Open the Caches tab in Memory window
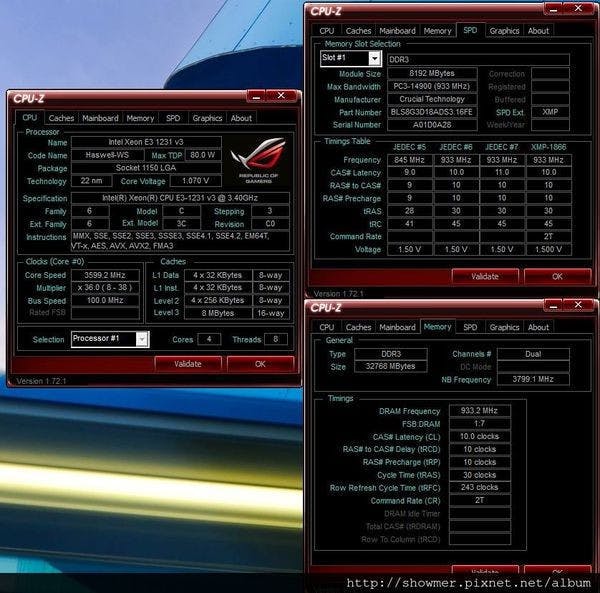Screen dimensions: 600x593 [359, 327]
